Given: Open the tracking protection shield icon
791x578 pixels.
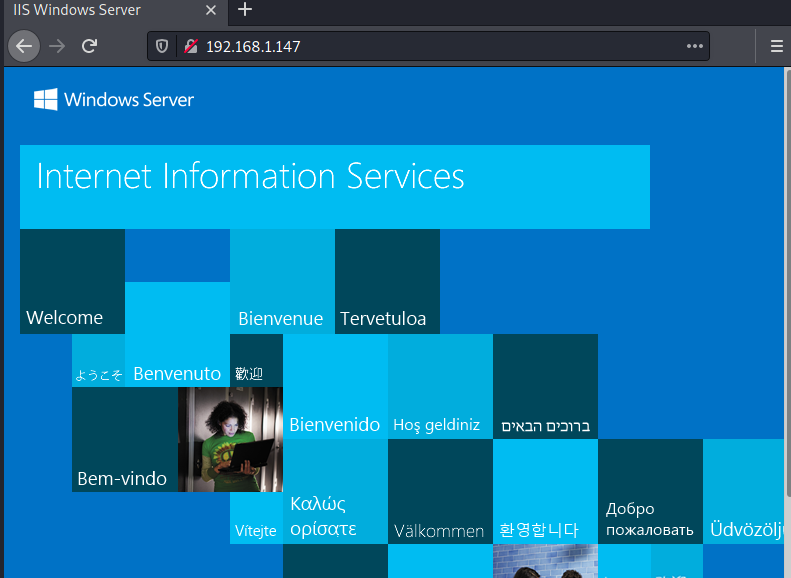Looking at the screenshot, I should (161, 46).
